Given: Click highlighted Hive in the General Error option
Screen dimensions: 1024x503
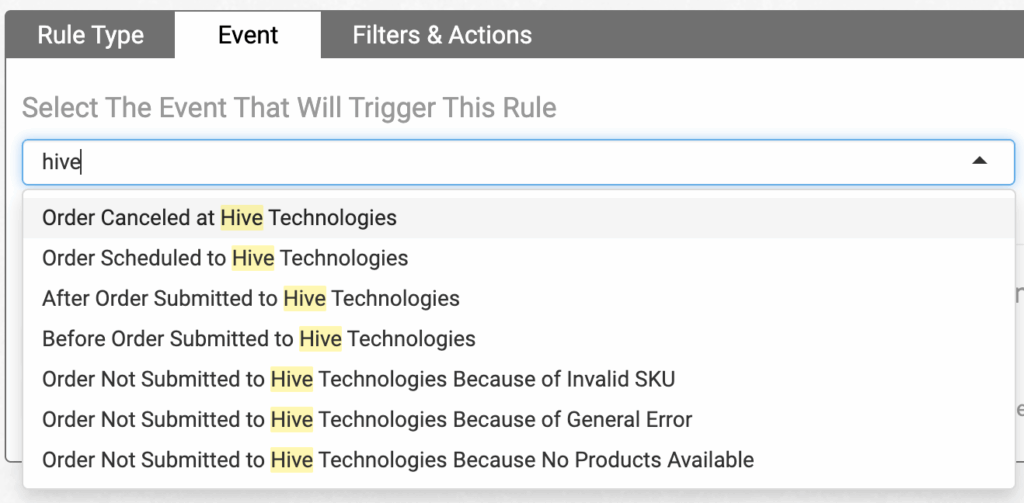Looking at the screenshot, I should [292, 419].
